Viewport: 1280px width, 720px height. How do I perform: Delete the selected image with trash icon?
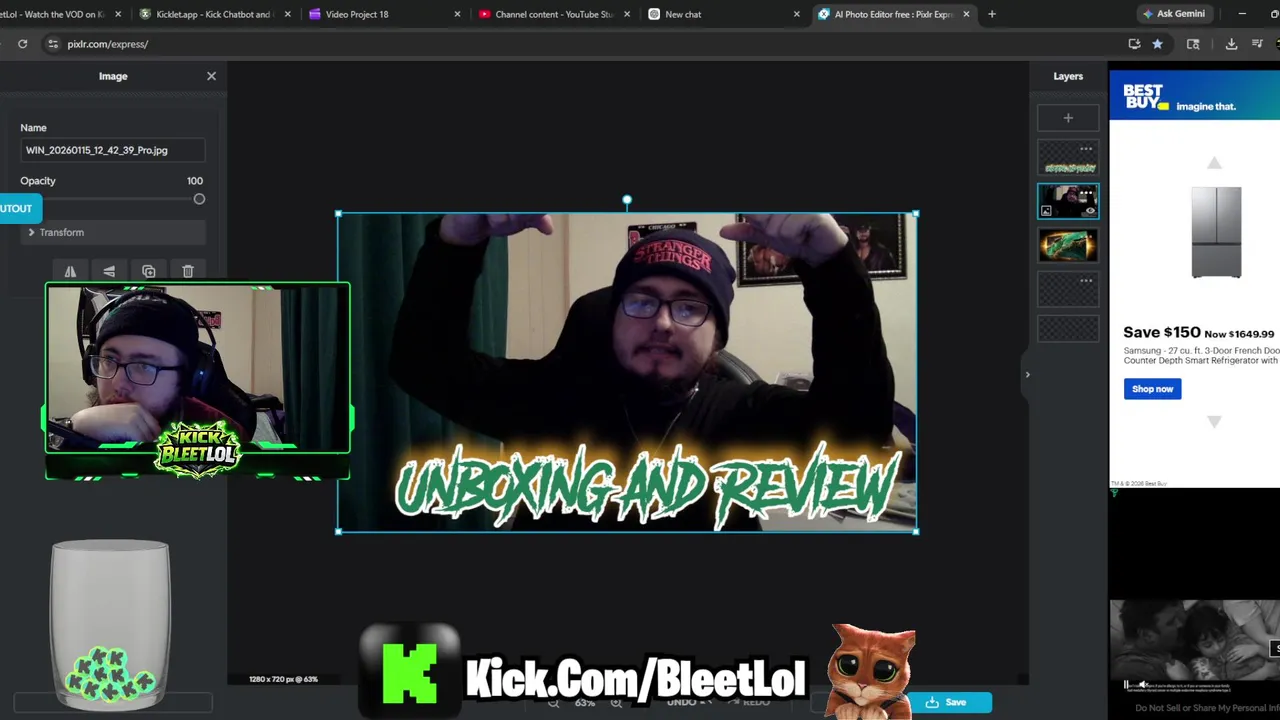point(187,271)
